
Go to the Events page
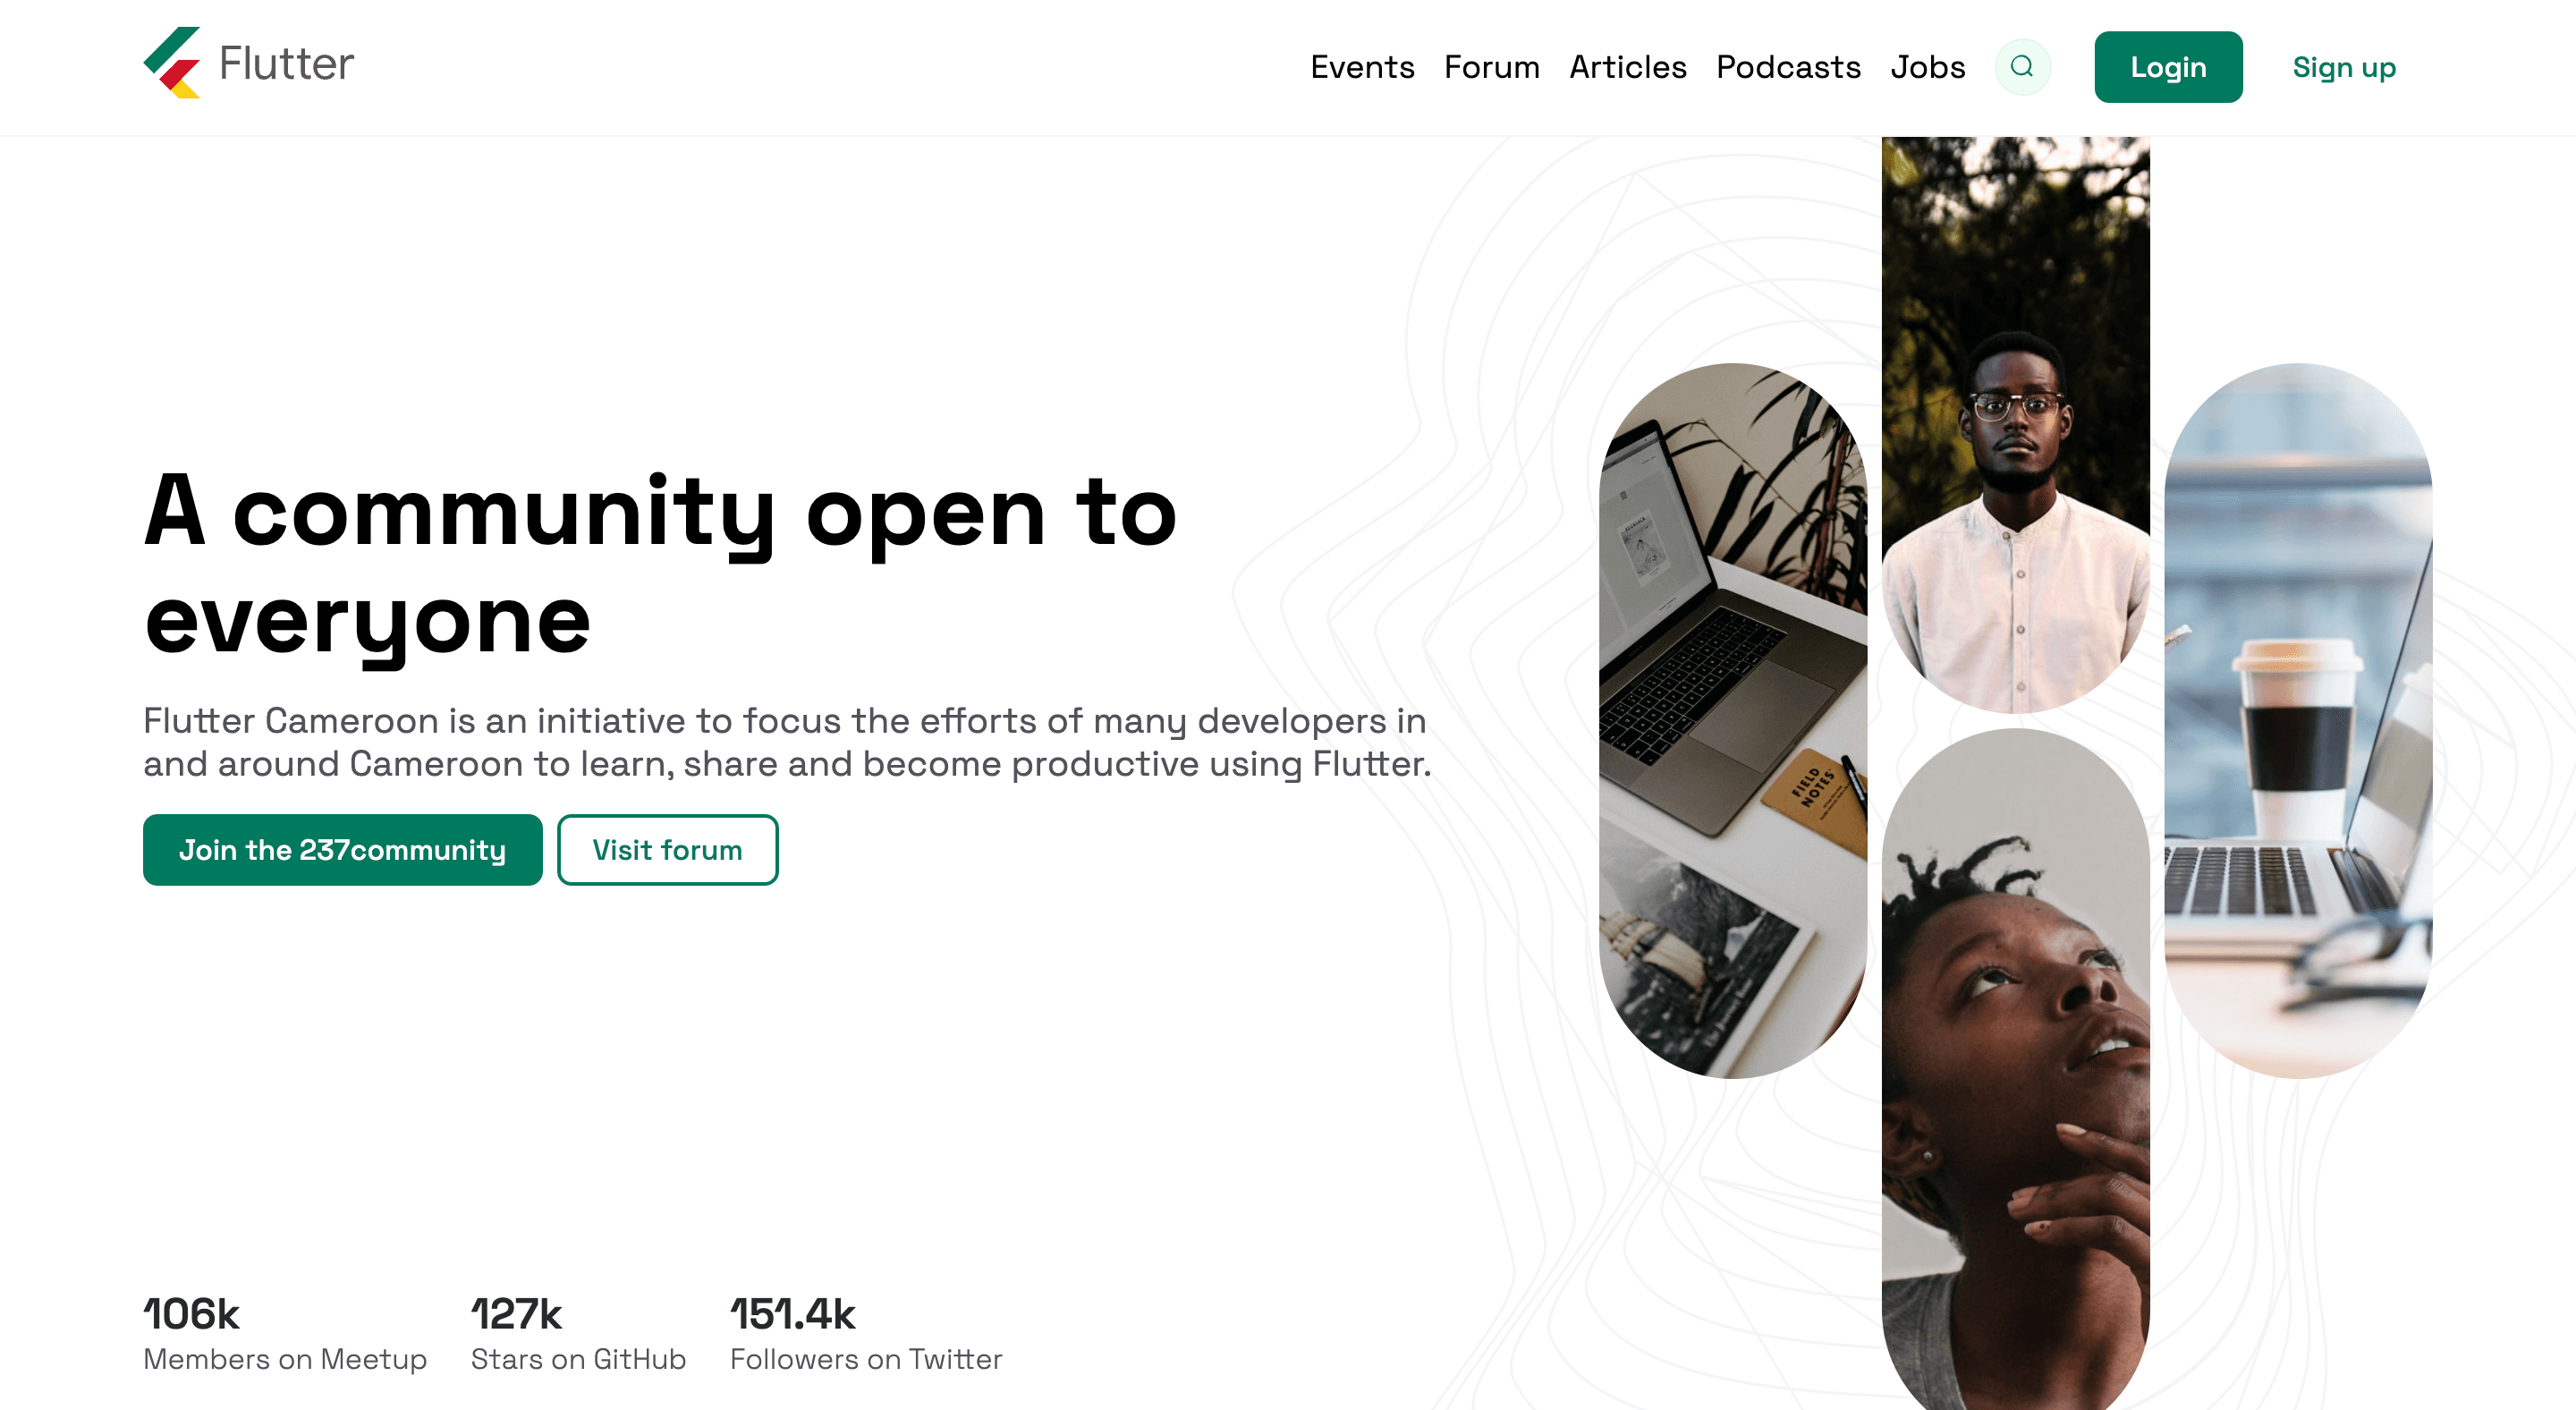1362,67
